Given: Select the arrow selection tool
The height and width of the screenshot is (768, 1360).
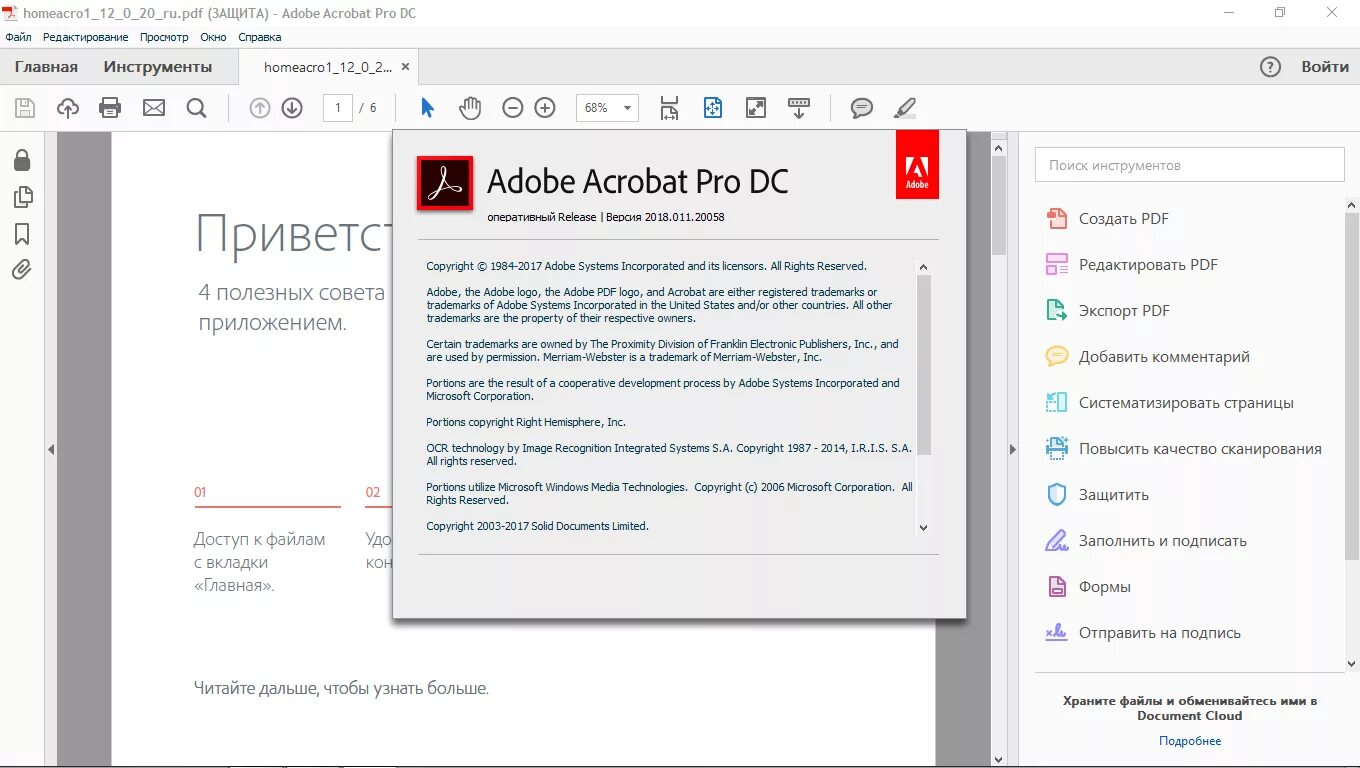Looking at the screenshot, I should pos(427,108).
